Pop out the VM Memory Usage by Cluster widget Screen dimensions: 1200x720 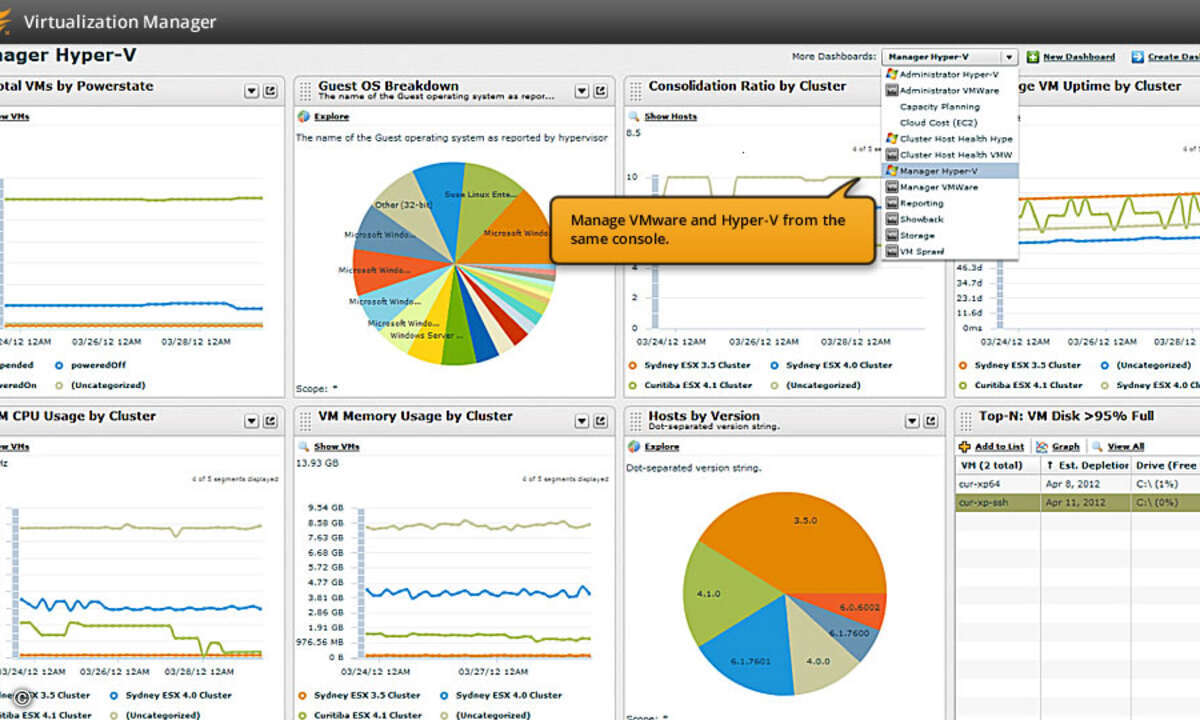coord(600,421)
